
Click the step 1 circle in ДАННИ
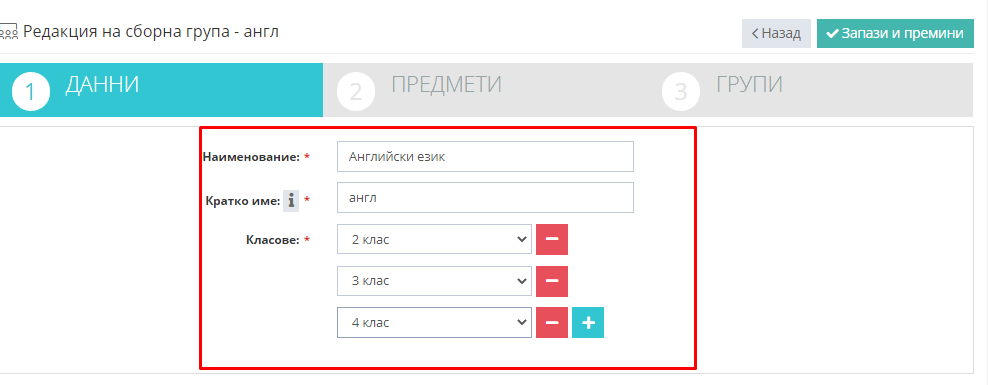(x=30, y=91)
